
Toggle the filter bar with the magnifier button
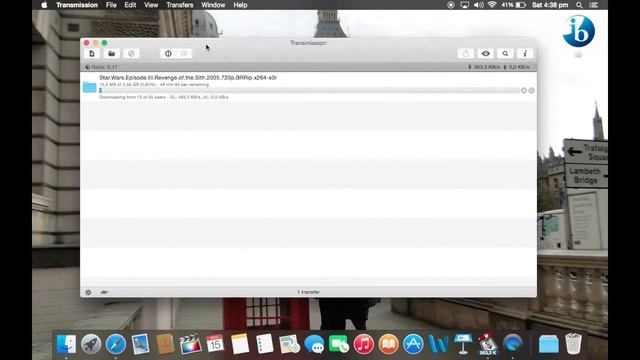(x=505, y=53)
